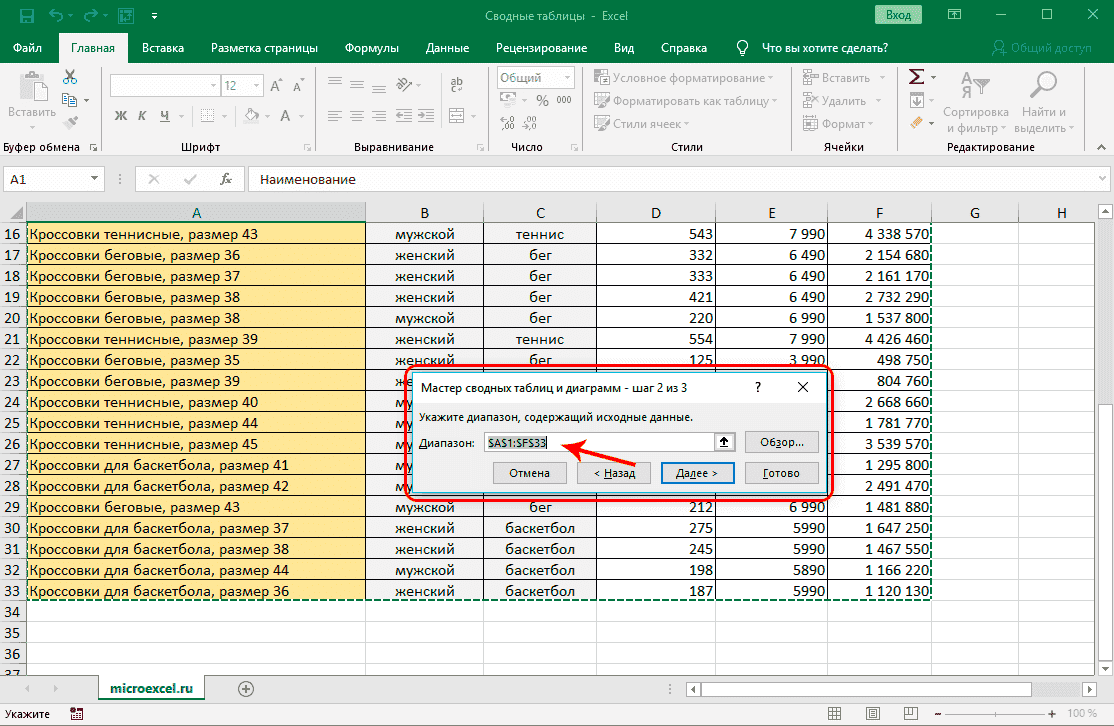Click the AutoSum sigma icon
Viewport: 1114px width, 726px height.
point(915,77)
